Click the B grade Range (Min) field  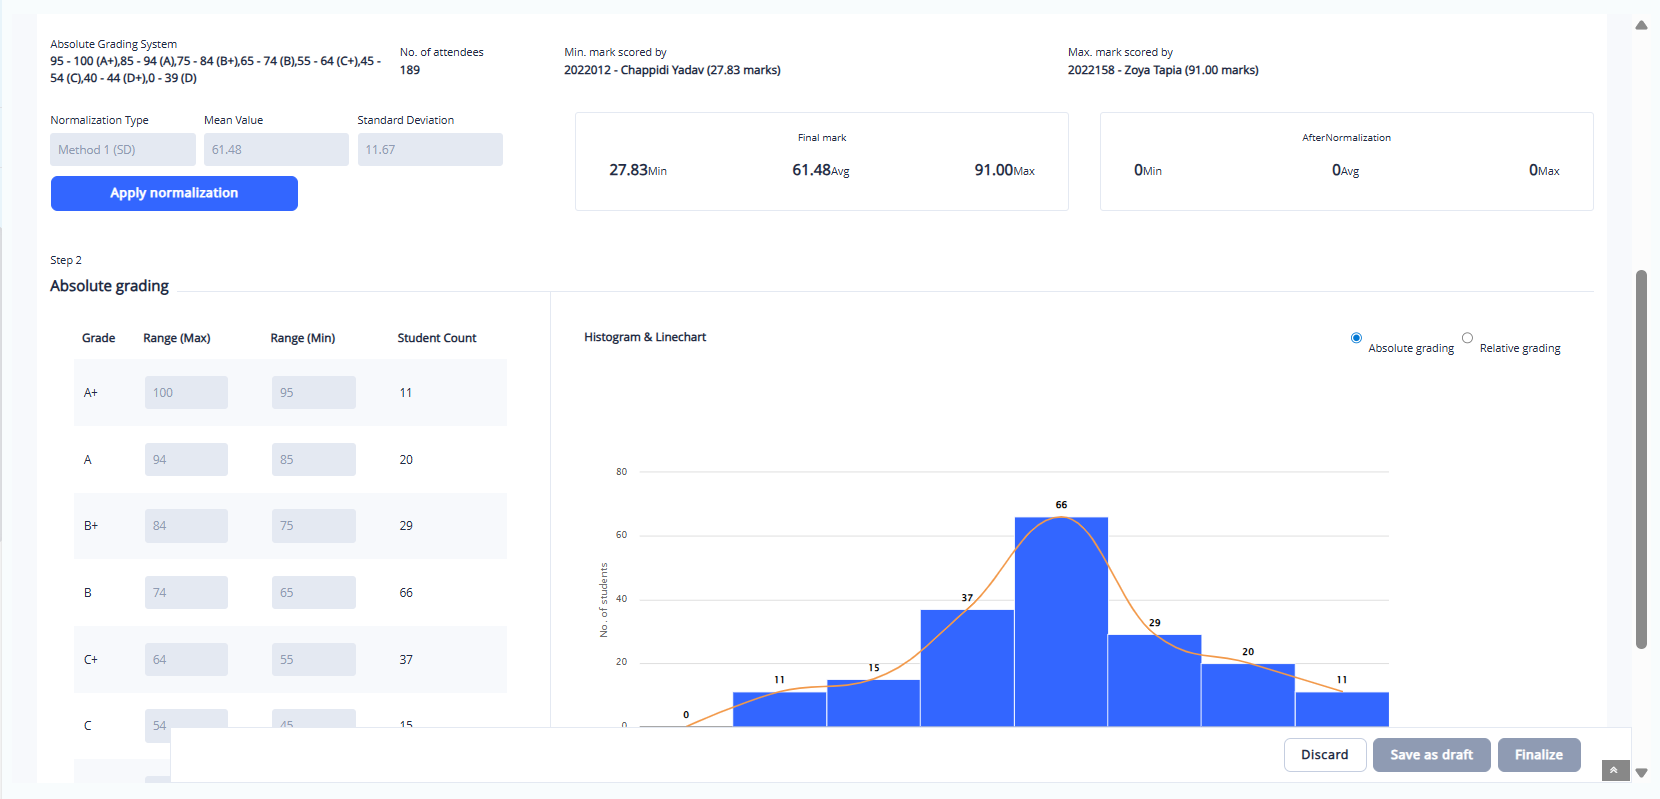click(x=313, y=593)
